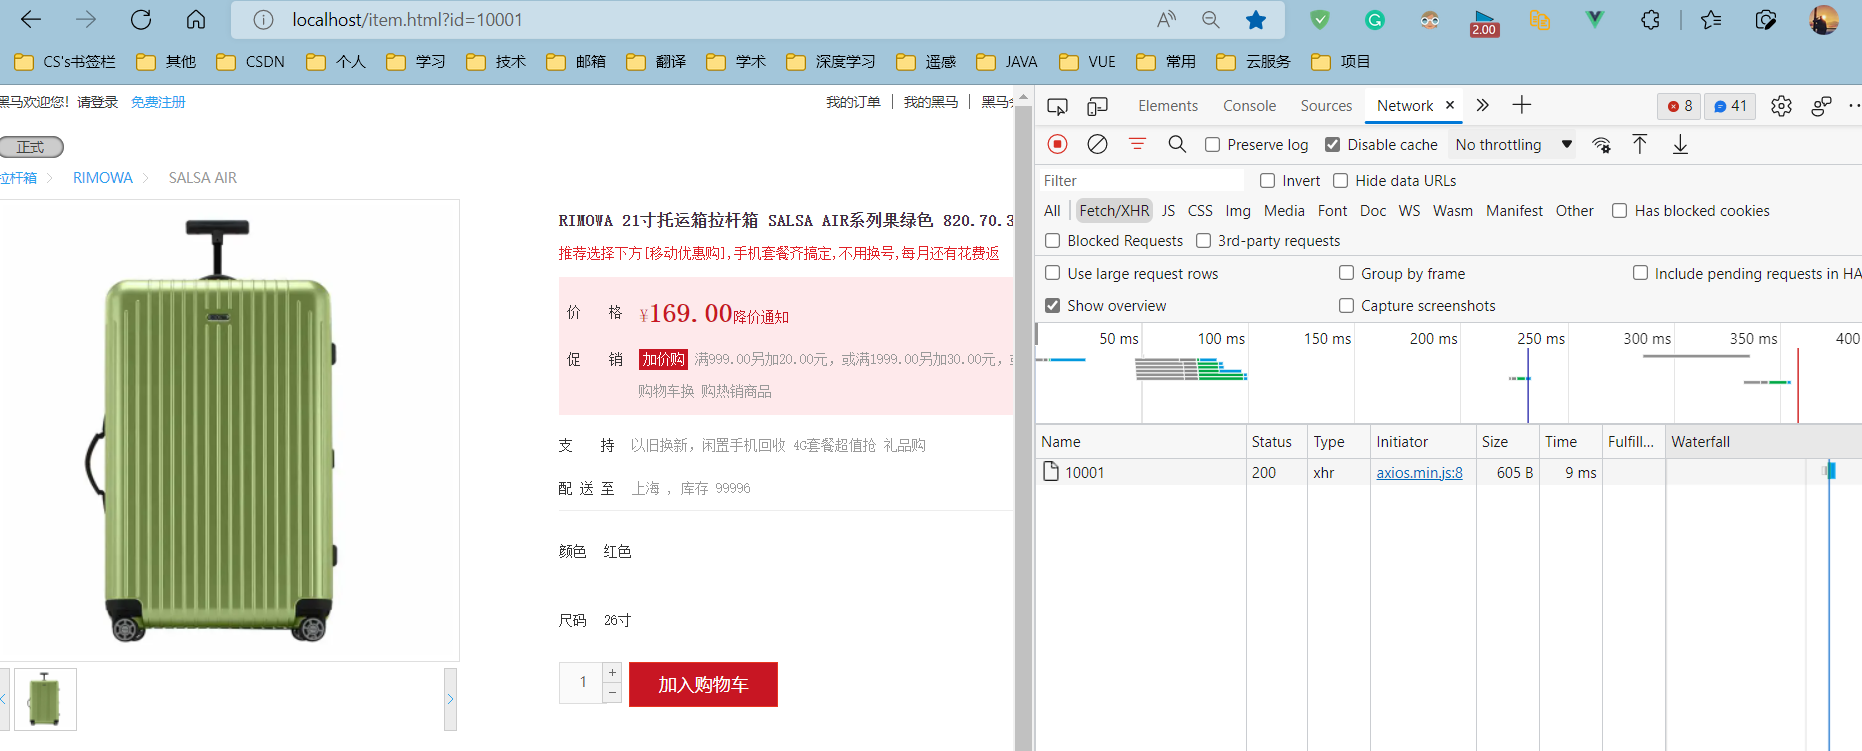This screenshot has height=751, width=1862.
Task: Stop recording network log
Action: pyautogui.click(x=1057, y=144)
